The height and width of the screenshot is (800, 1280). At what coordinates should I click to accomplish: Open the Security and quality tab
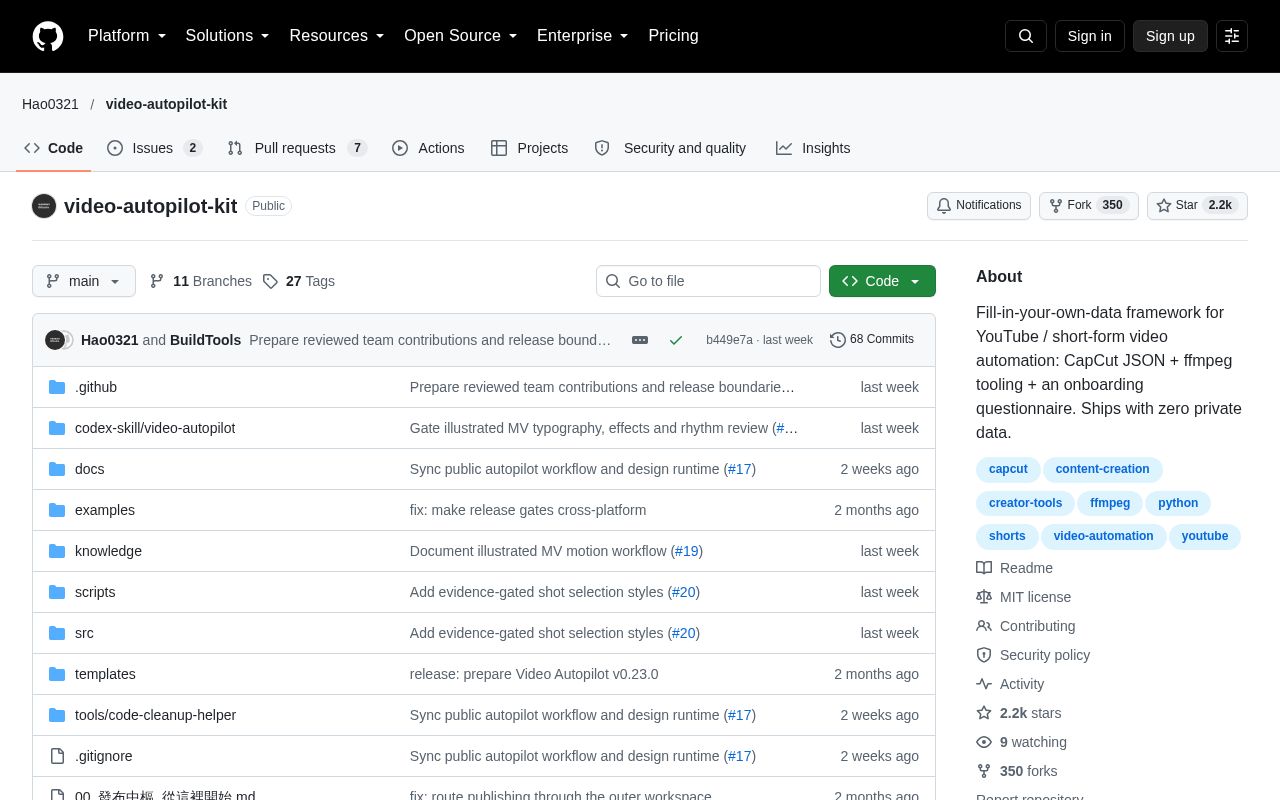pyautogui.click(x=670, y=148)
